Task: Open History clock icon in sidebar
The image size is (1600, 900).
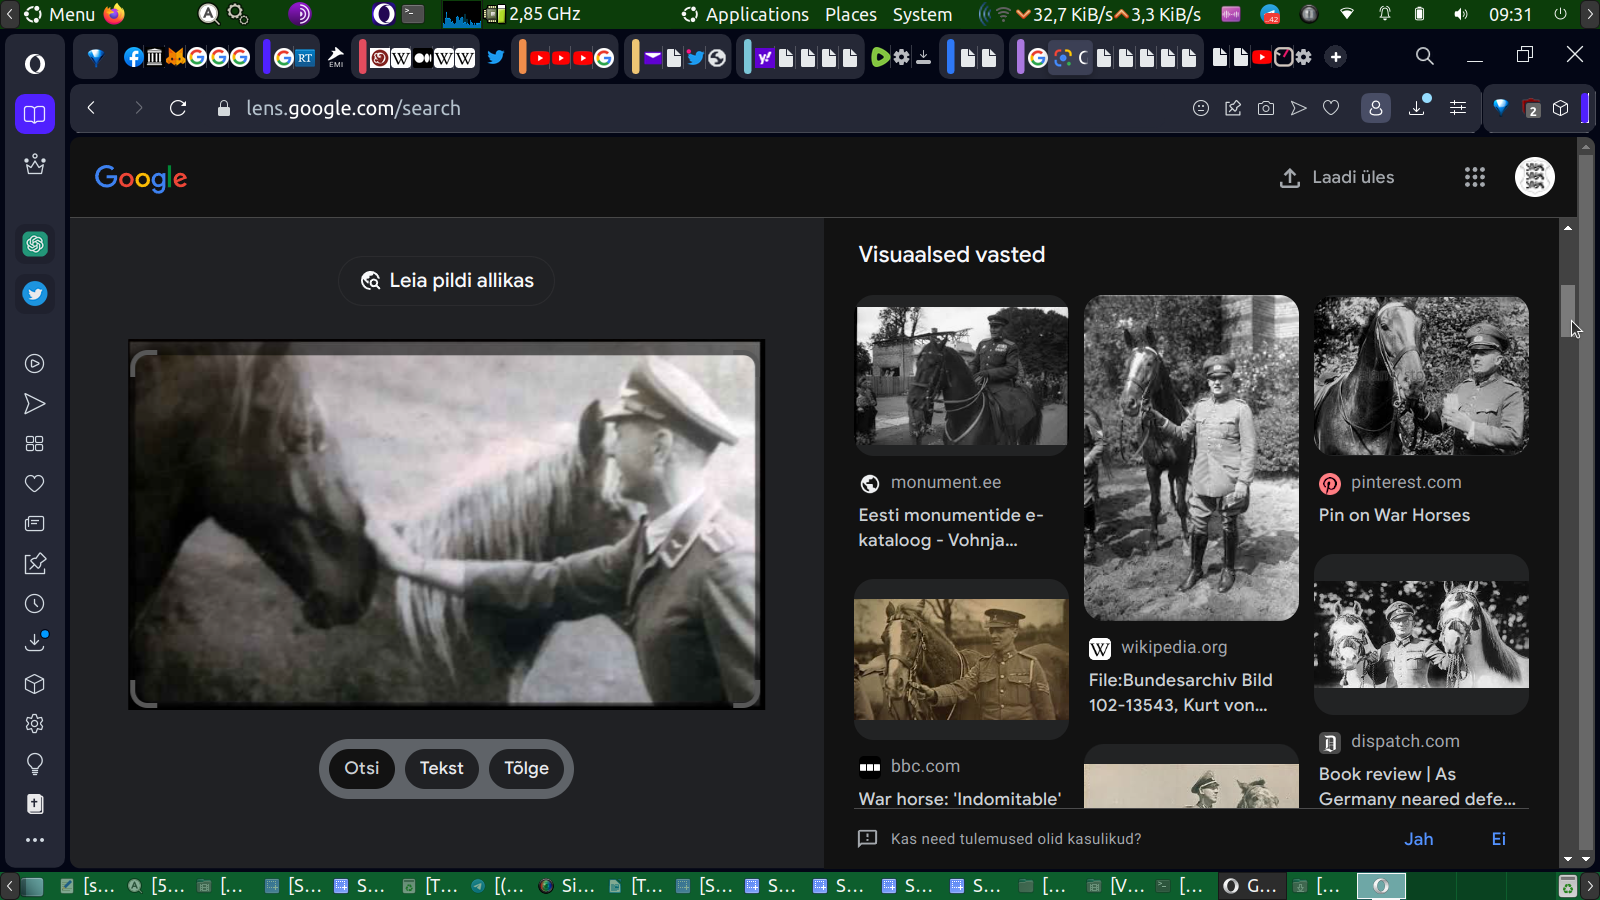Action: 35,604
